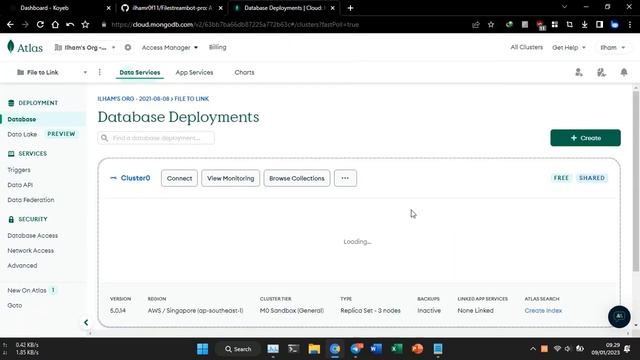Open PowerPoint from the taskbar
Viewport: 640px width, 360px height.
tap(417, 349)
